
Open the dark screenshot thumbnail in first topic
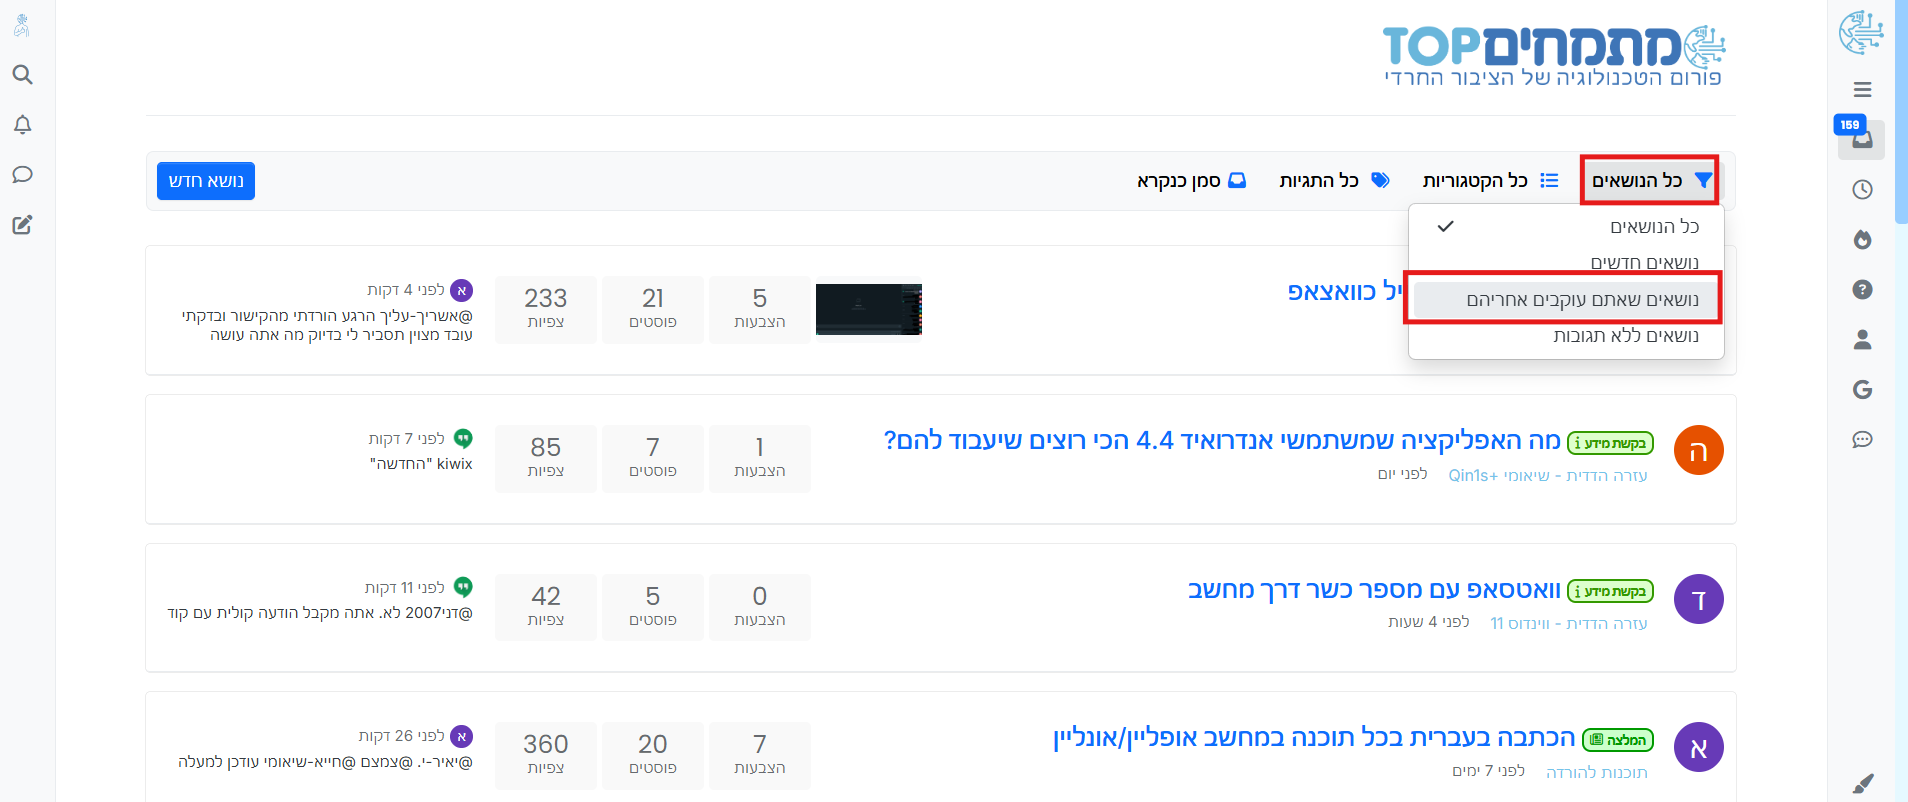tap(869, 309)
